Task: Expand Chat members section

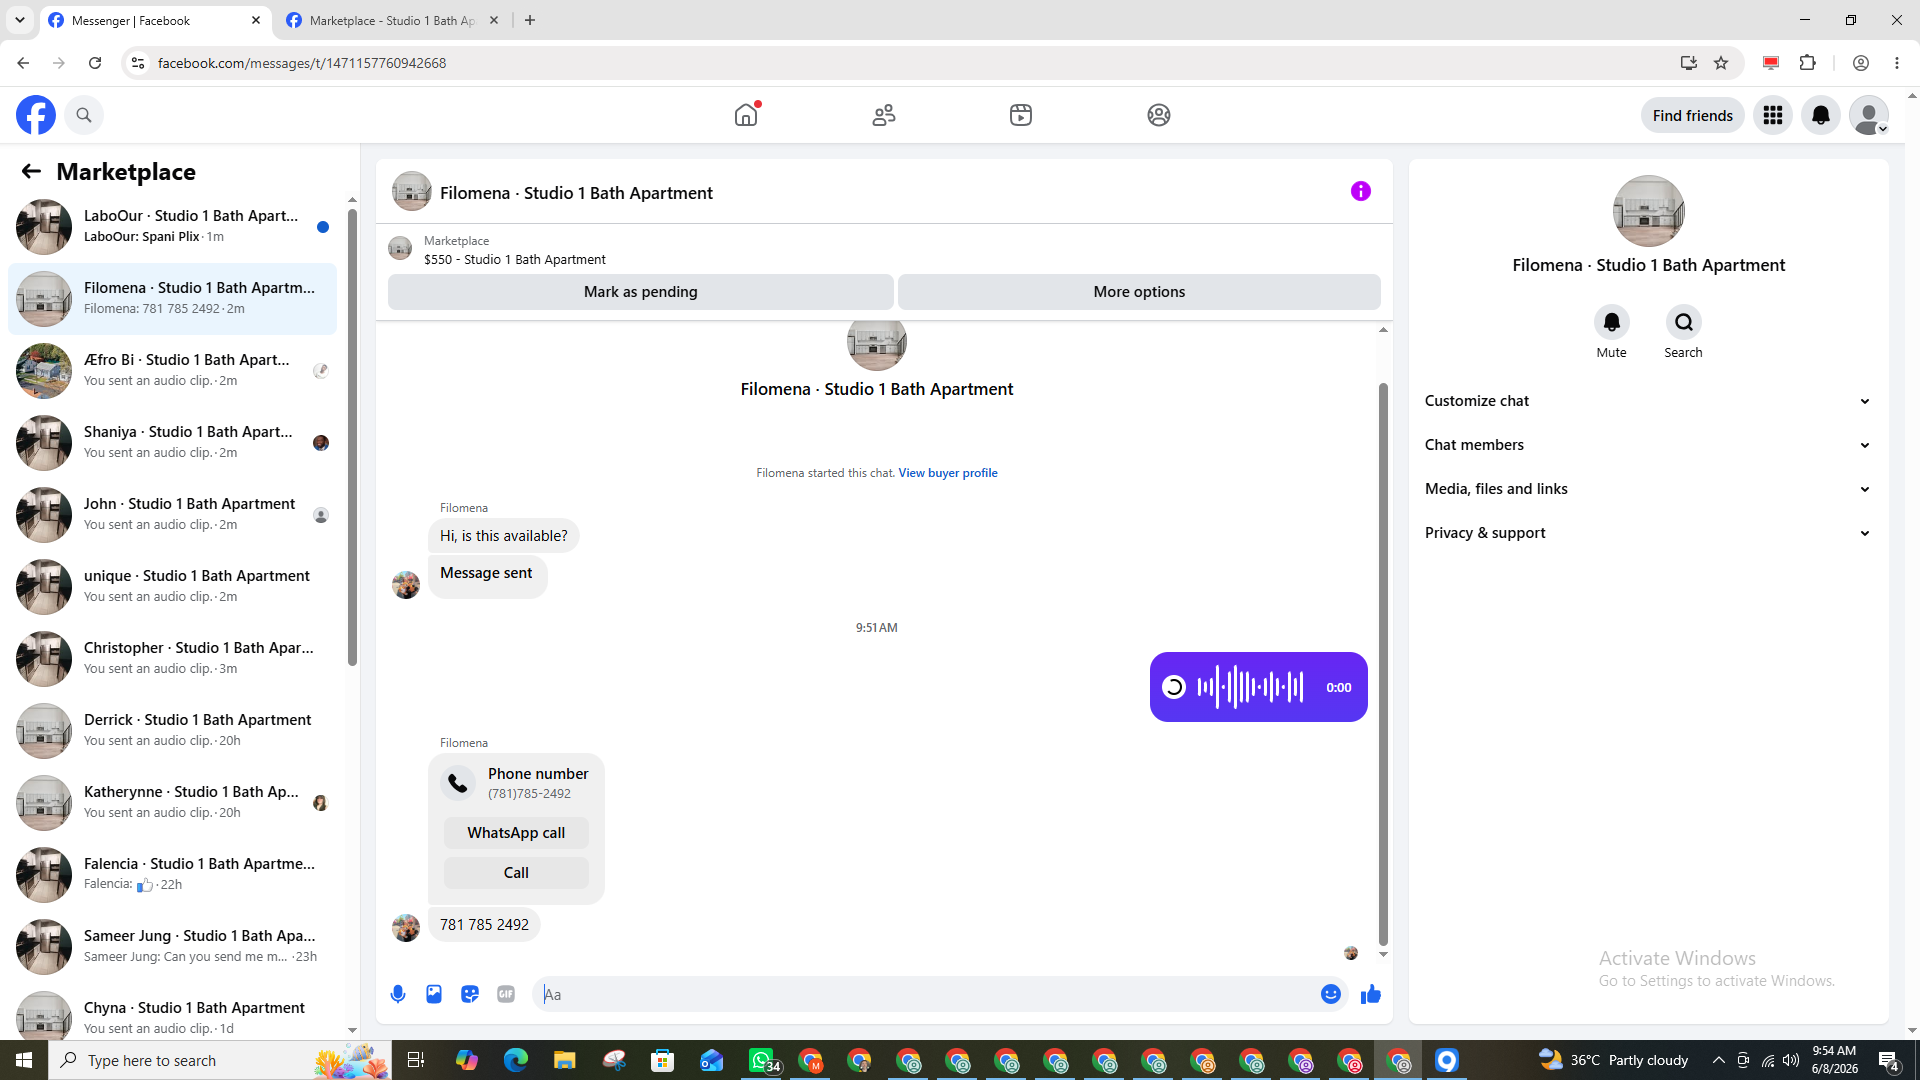Action: coord(1648,445)
